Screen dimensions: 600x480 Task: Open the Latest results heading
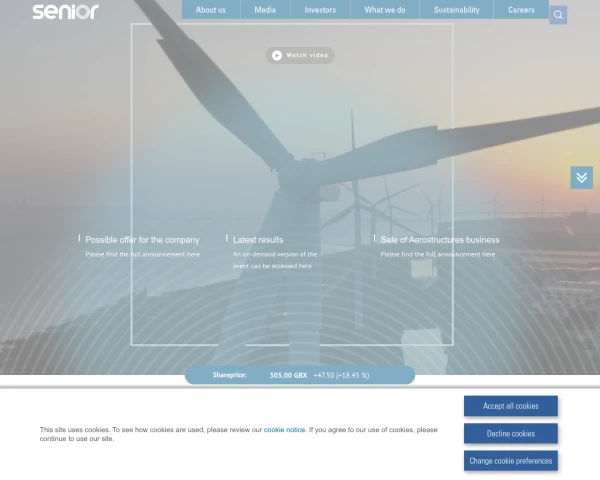(258, 240)
